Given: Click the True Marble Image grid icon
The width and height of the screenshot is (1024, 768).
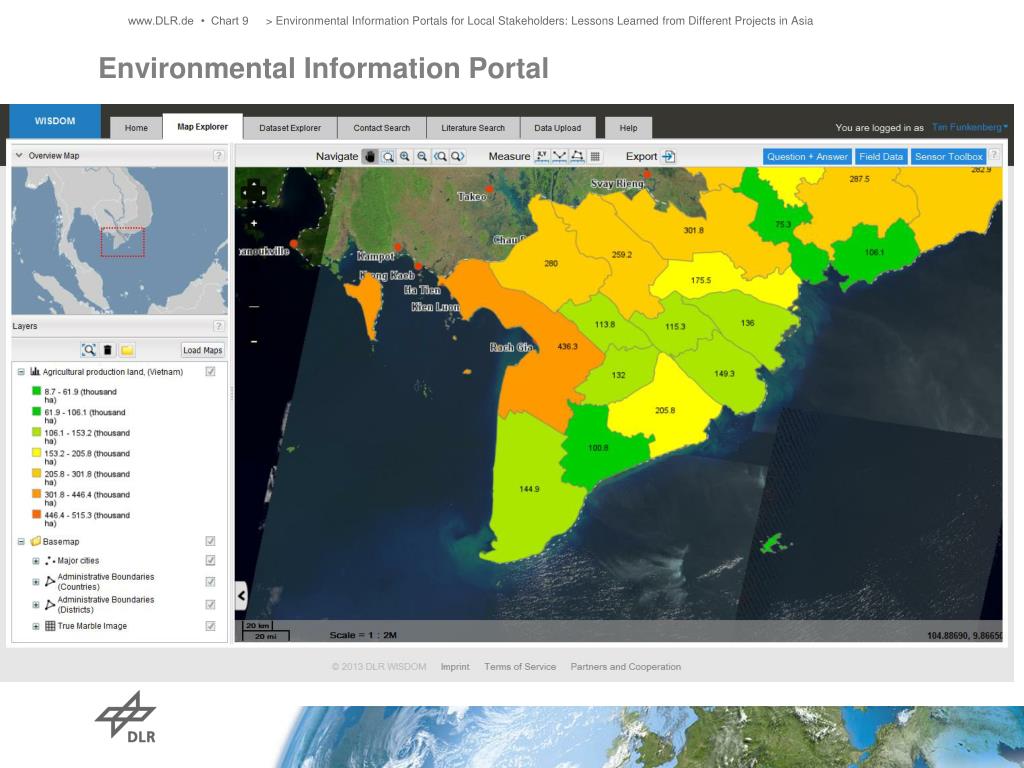Looking at the screenshot, I should 50,626.
